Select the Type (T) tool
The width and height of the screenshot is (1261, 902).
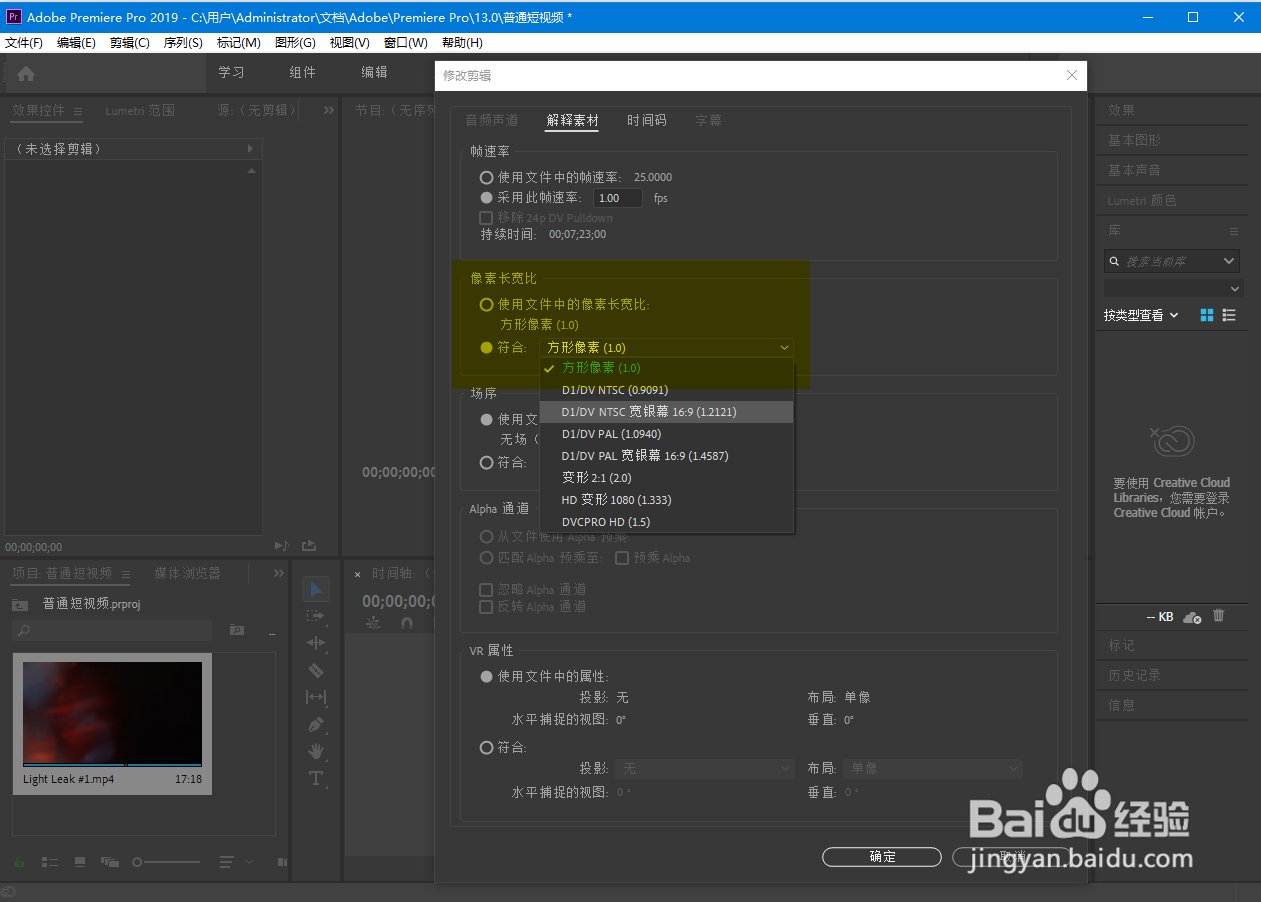click(x=316, y=778)
